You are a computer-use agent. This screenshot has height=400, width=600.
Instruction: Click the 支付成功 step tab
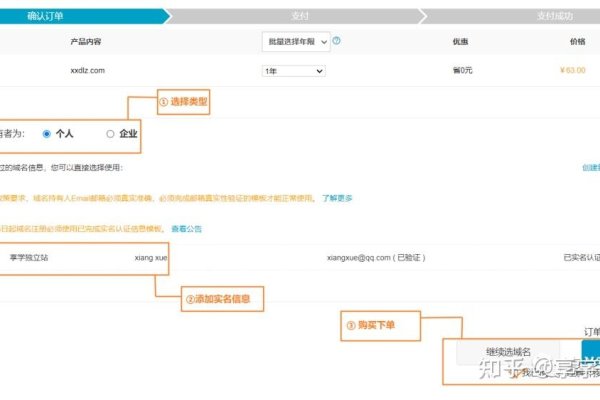click(x=511, y=16)
